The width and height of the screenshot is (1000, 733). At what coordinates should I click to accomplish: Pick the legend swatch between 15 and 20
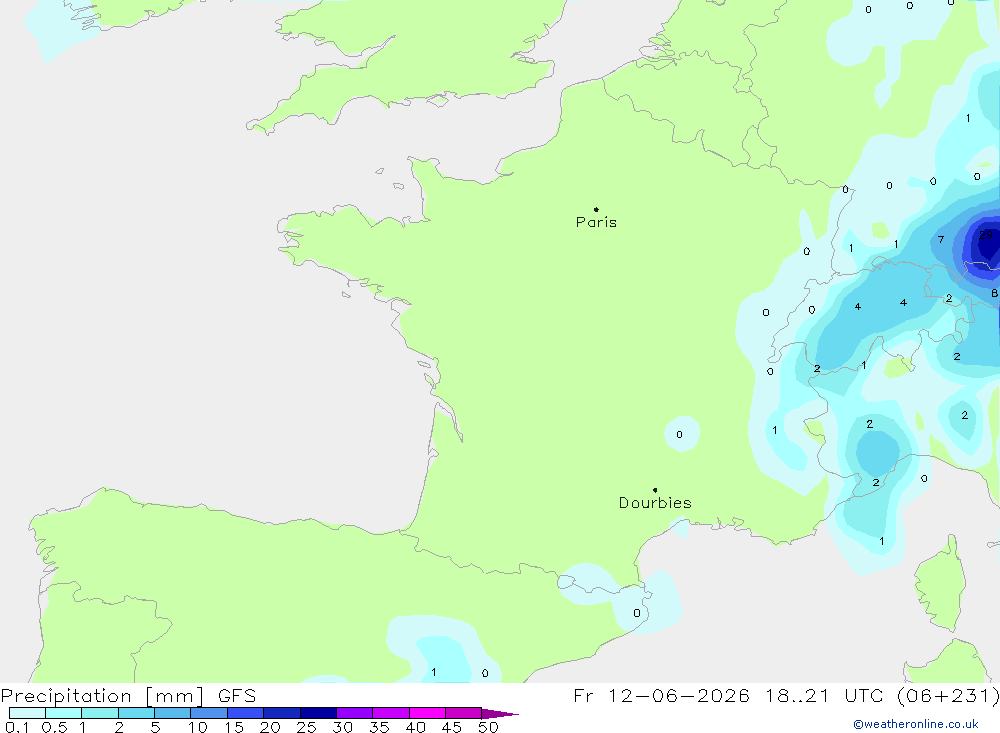click(246, 713)
